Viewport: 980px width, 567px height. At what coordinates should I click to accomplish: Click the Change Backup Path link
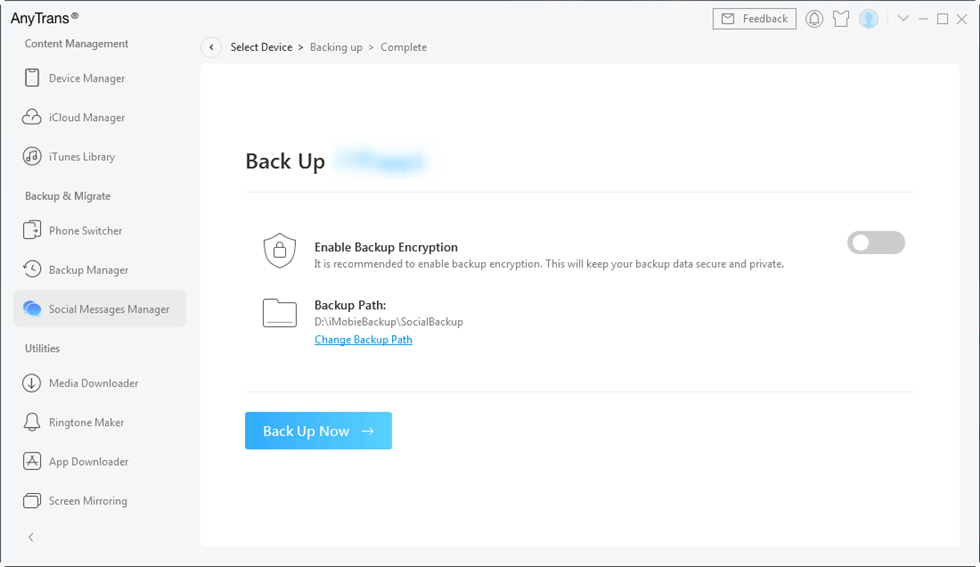(363, 339)
